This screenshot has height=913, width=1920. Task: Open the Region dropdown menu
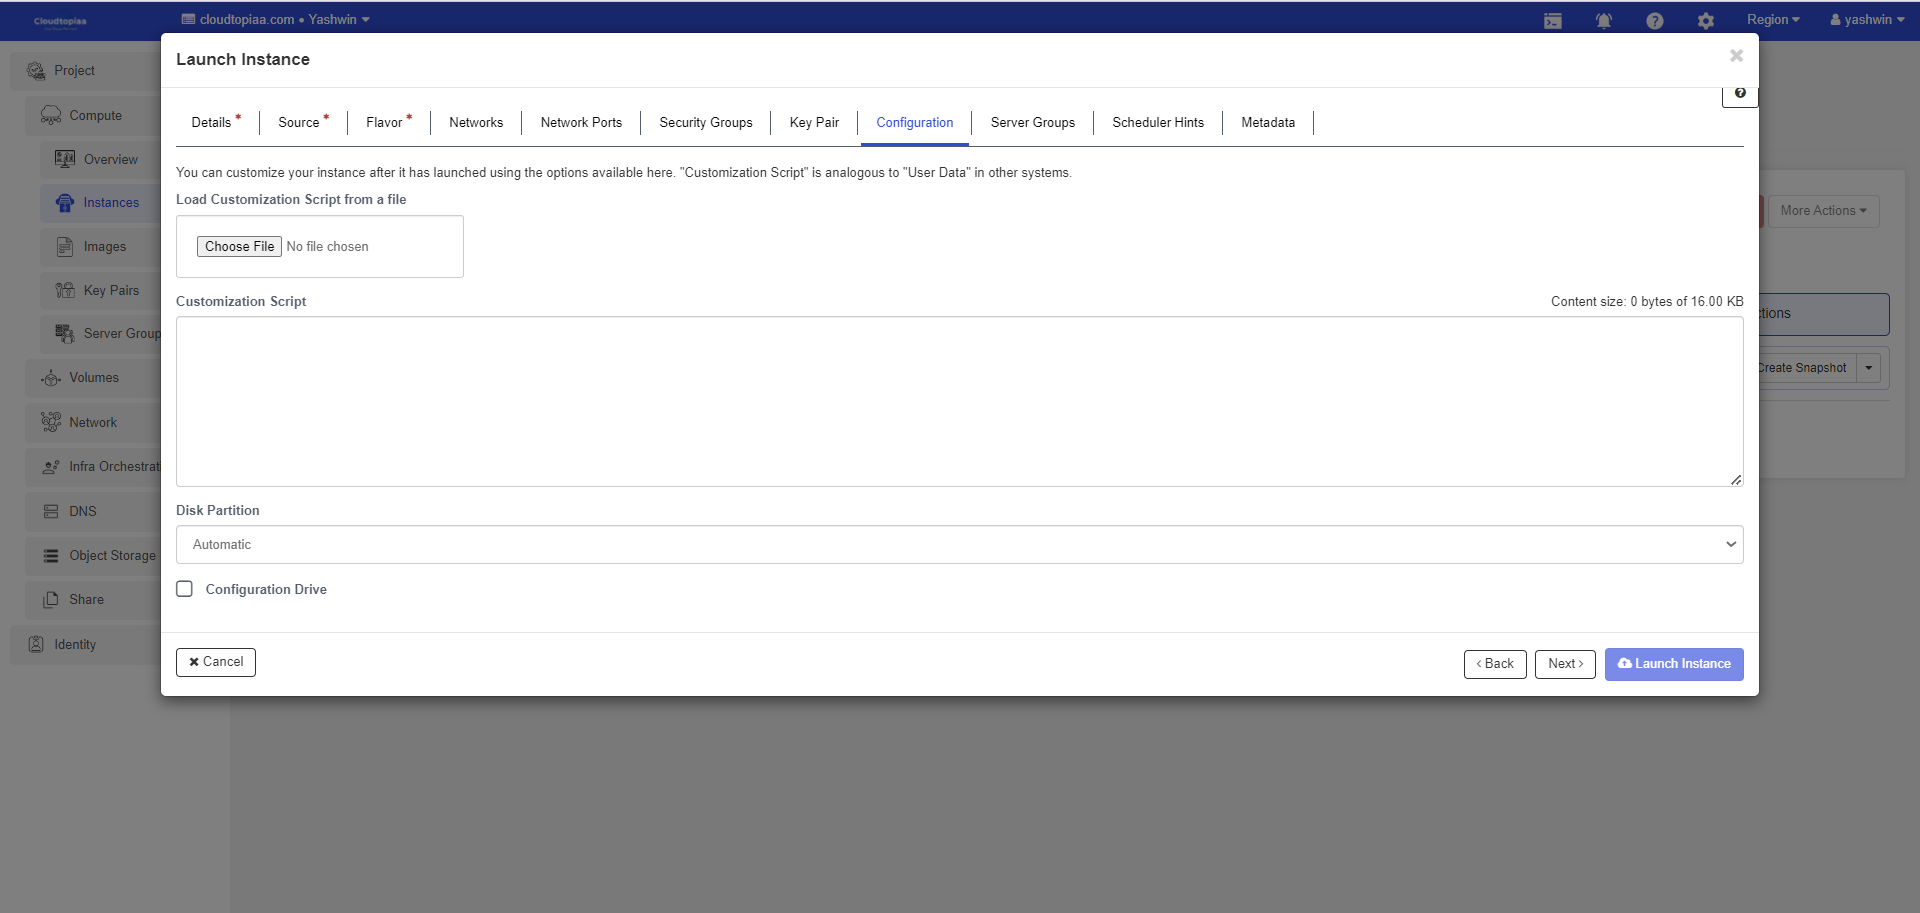(x=1772, y=20)
